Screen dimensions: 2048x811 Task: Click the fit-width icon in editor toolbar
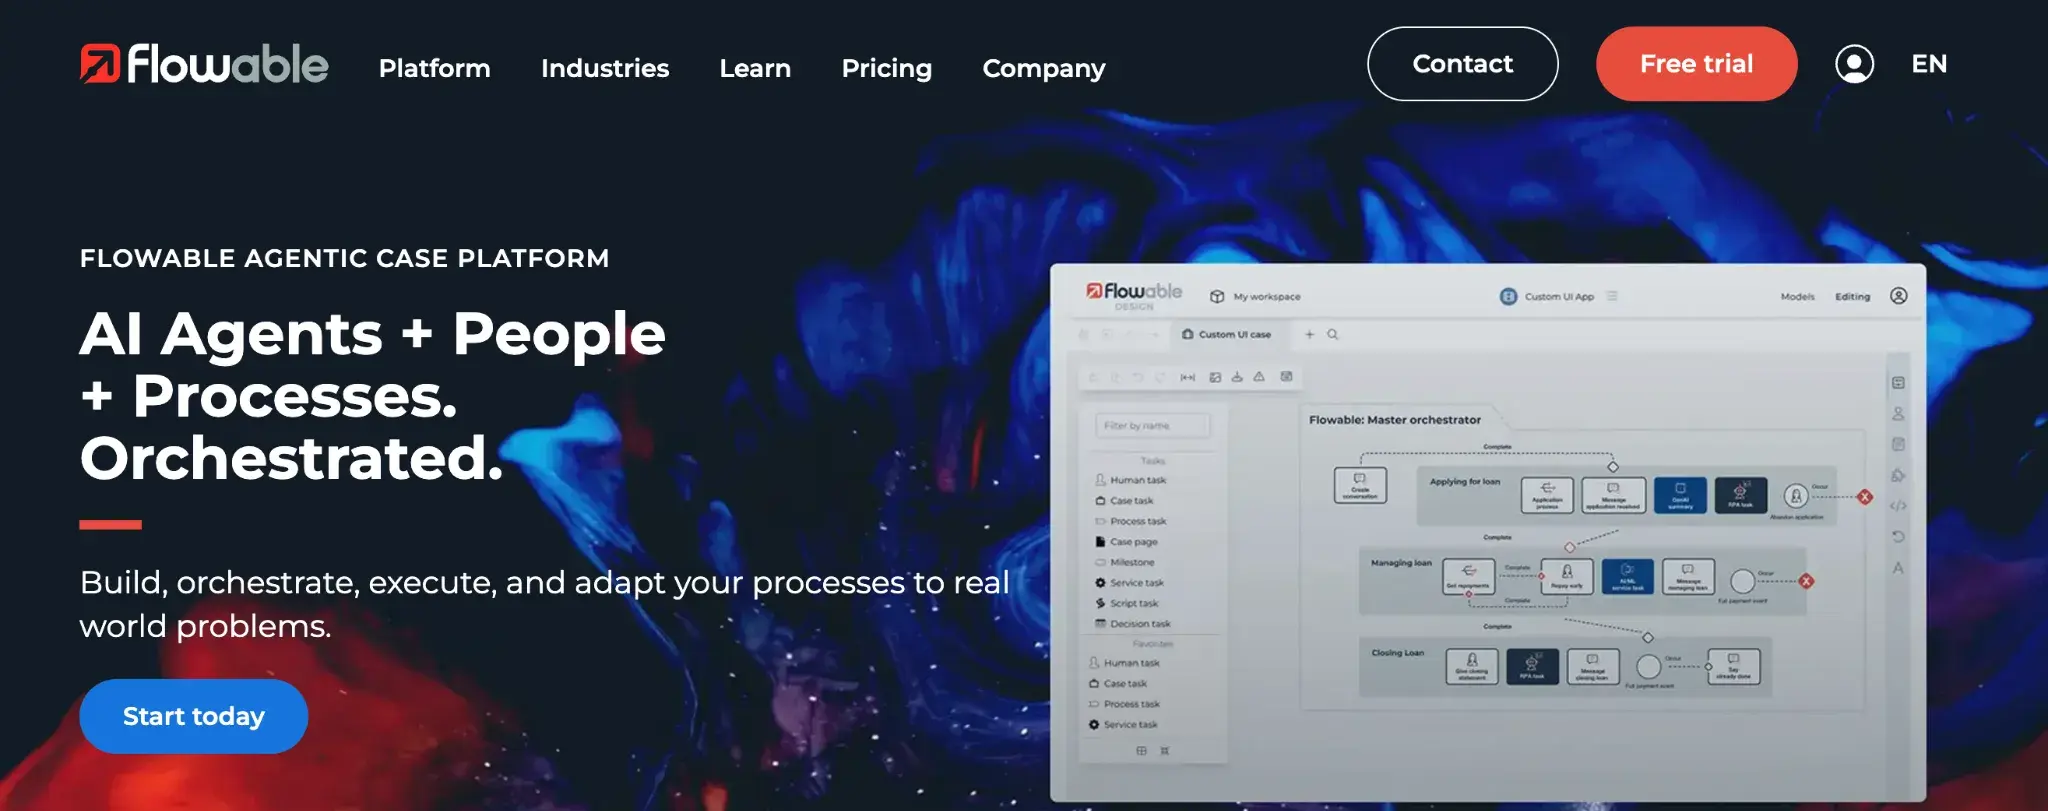1188,377
